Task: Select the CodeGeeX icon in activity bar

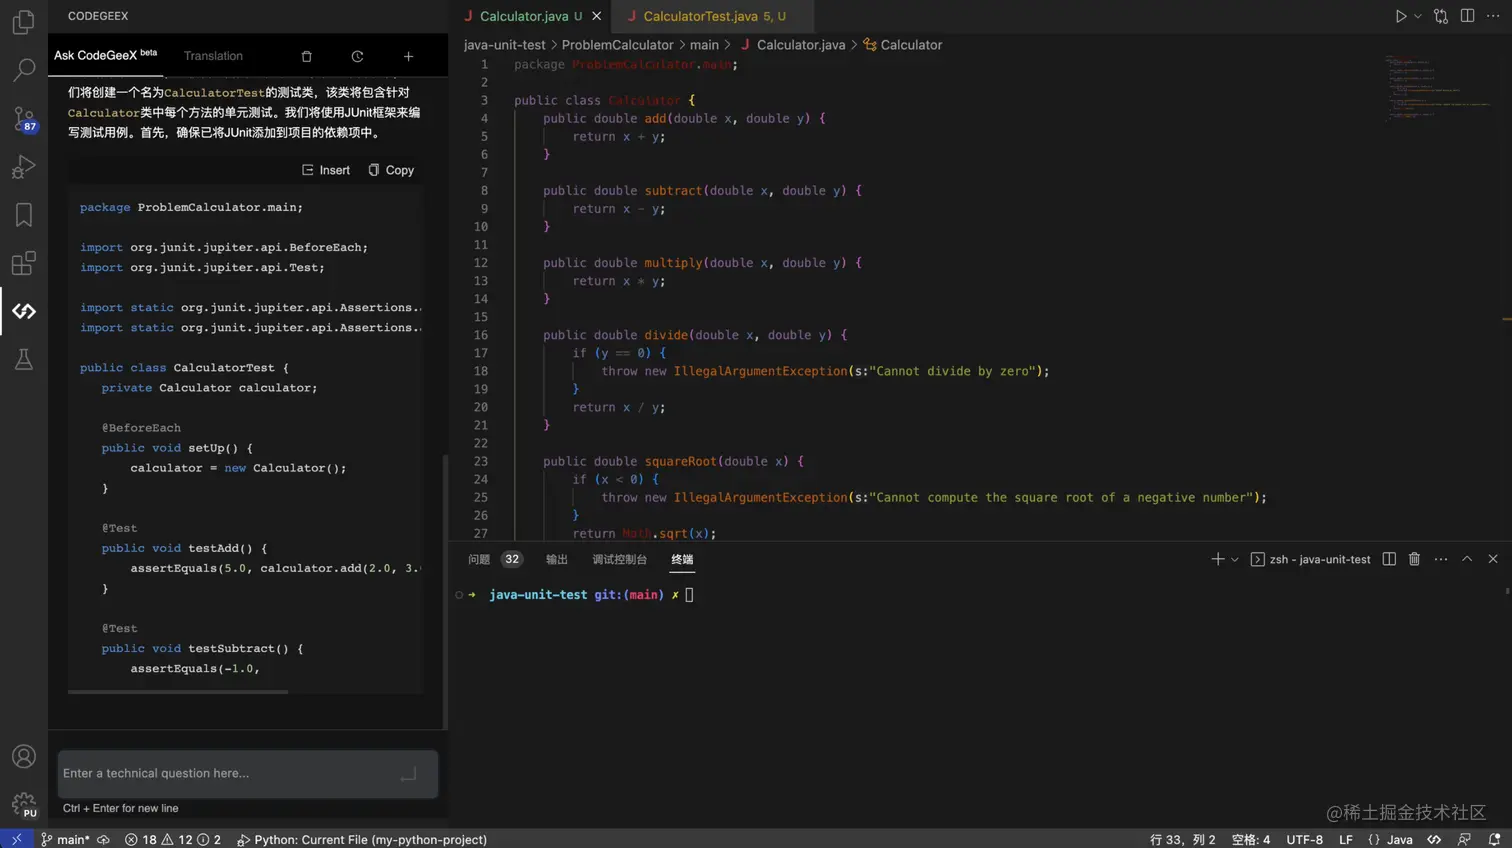Action: [23, 311]
